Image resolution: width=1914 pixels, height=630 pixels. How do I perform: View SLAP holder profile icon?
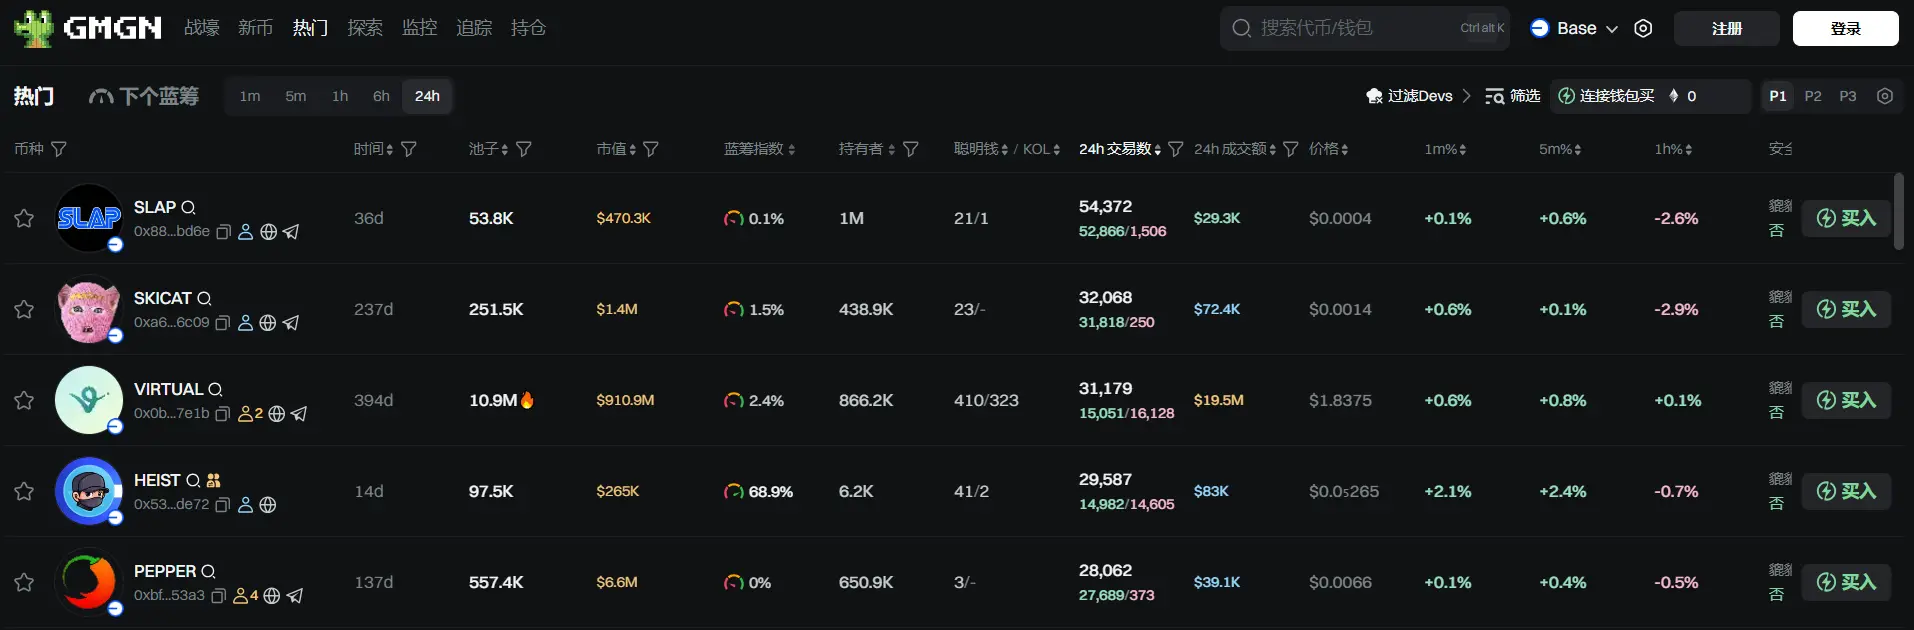tap(245, 232)
